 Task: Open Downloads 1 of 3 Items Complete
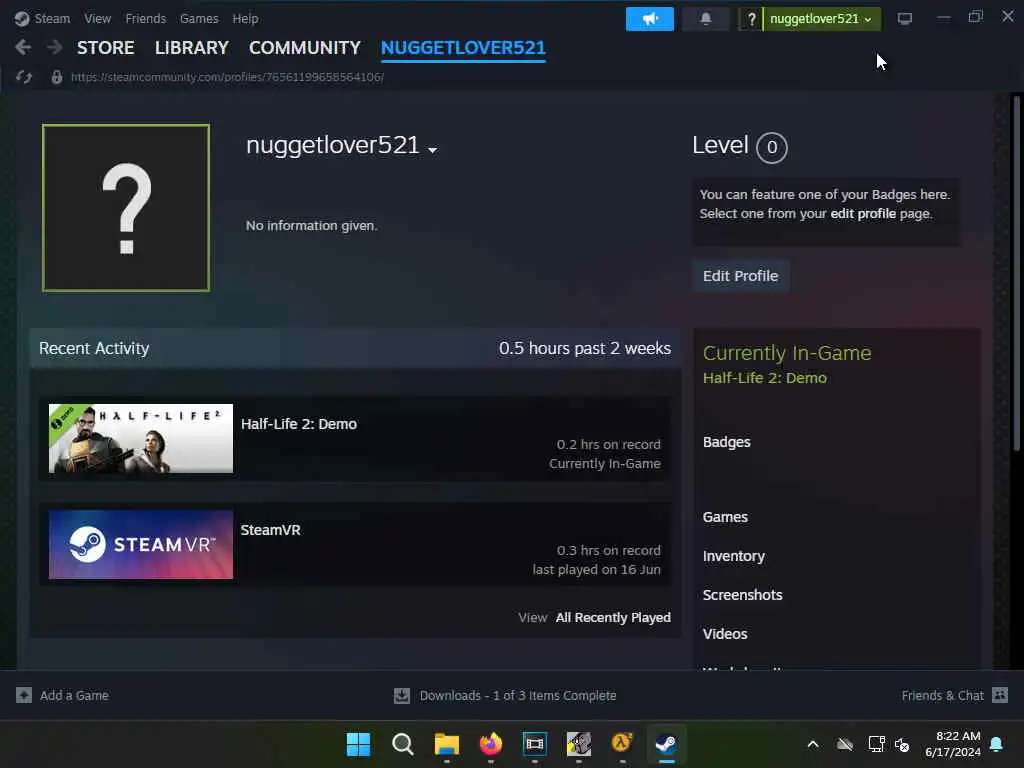click(518, 696)
